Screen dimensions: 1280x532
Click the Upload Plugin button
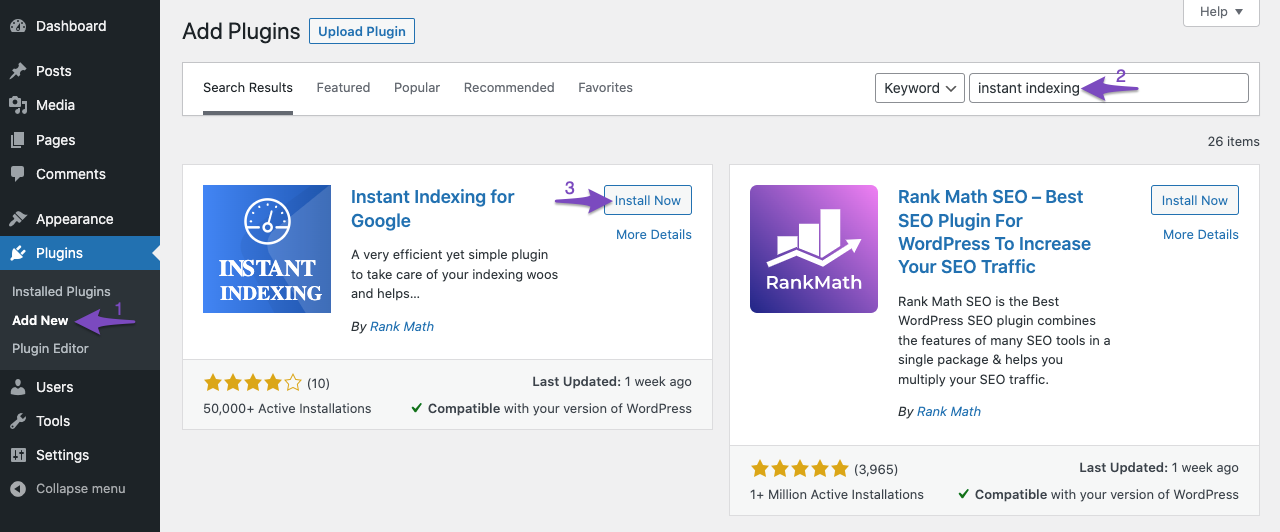click(362, 31)
